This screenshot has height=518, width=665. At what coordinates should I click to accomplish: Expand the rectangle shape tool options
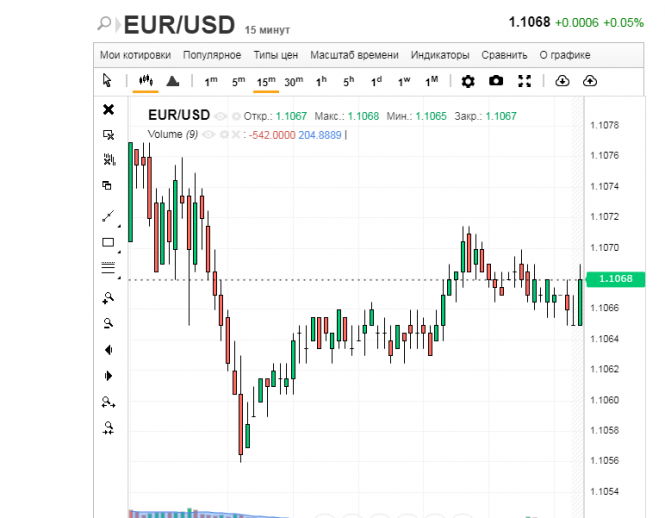[x=119, y=250]
